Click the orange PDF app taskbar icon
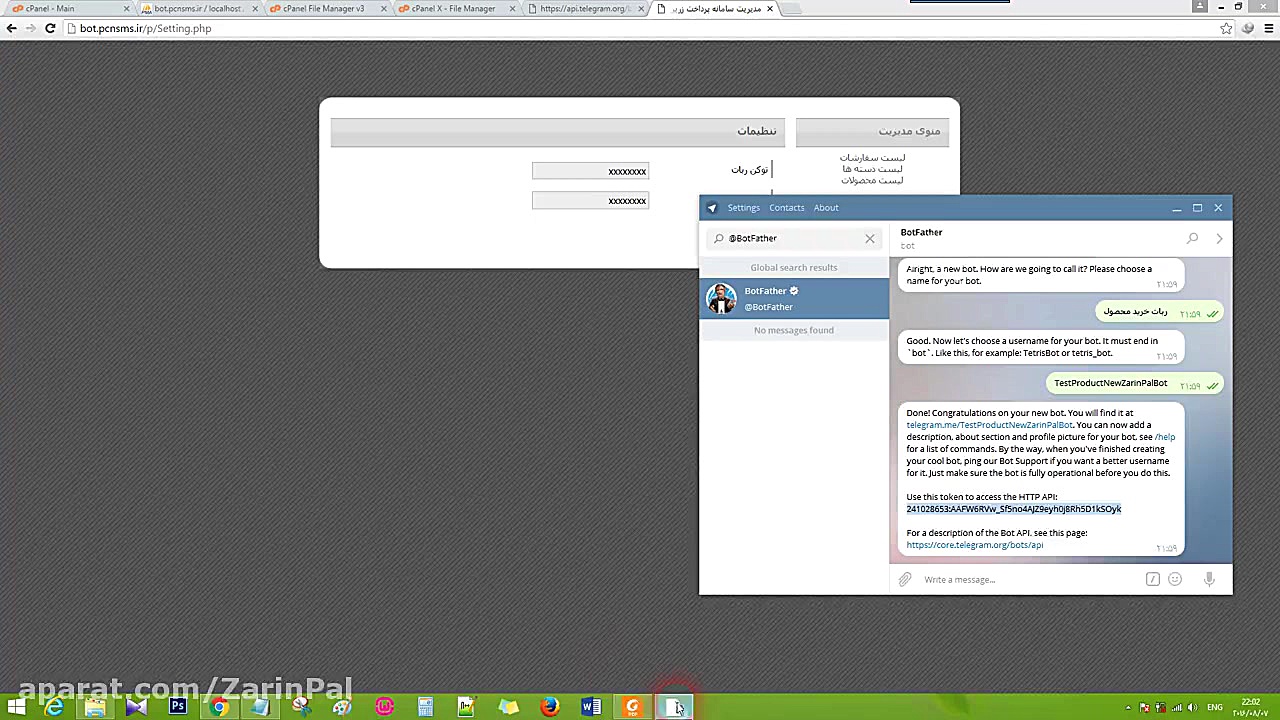1280x720 pixels. coord(632,707)
